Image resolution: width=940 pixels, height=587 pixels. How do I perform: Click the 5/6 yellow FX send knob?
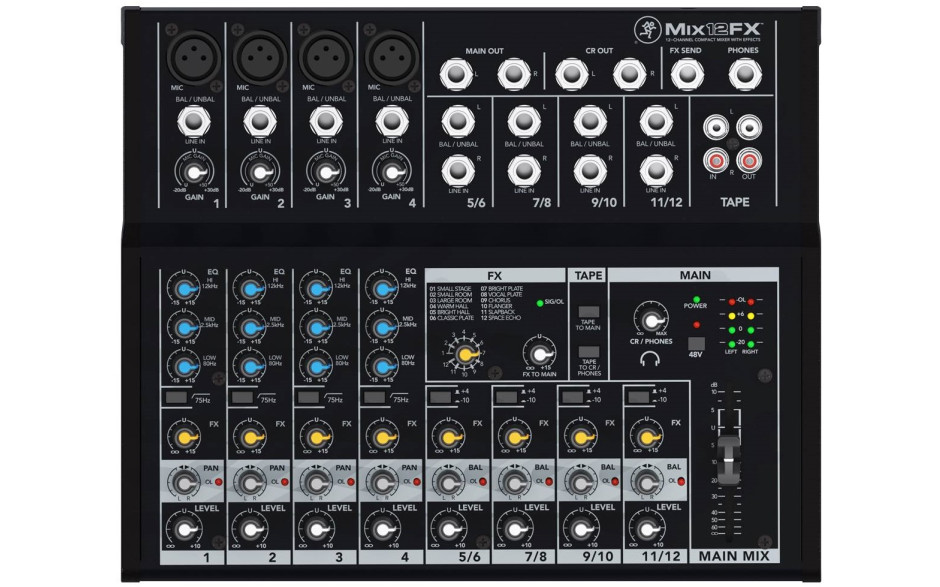click(448, 437)
